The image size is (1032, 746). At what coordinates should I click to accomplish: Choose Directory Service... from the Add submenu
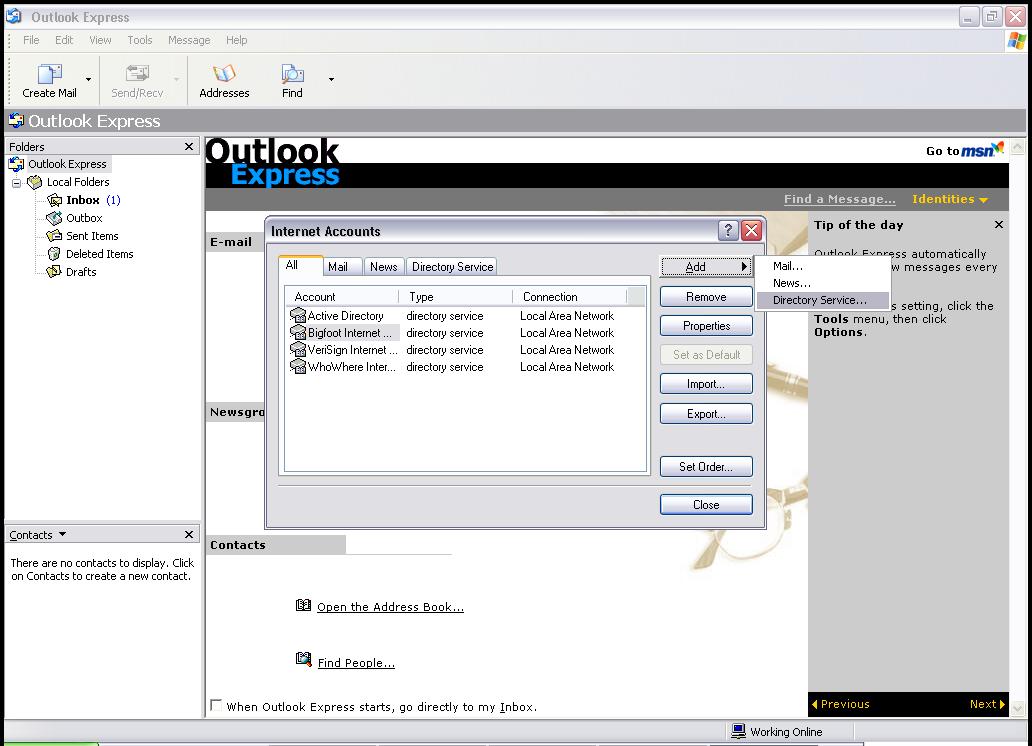tap(822, 300)
